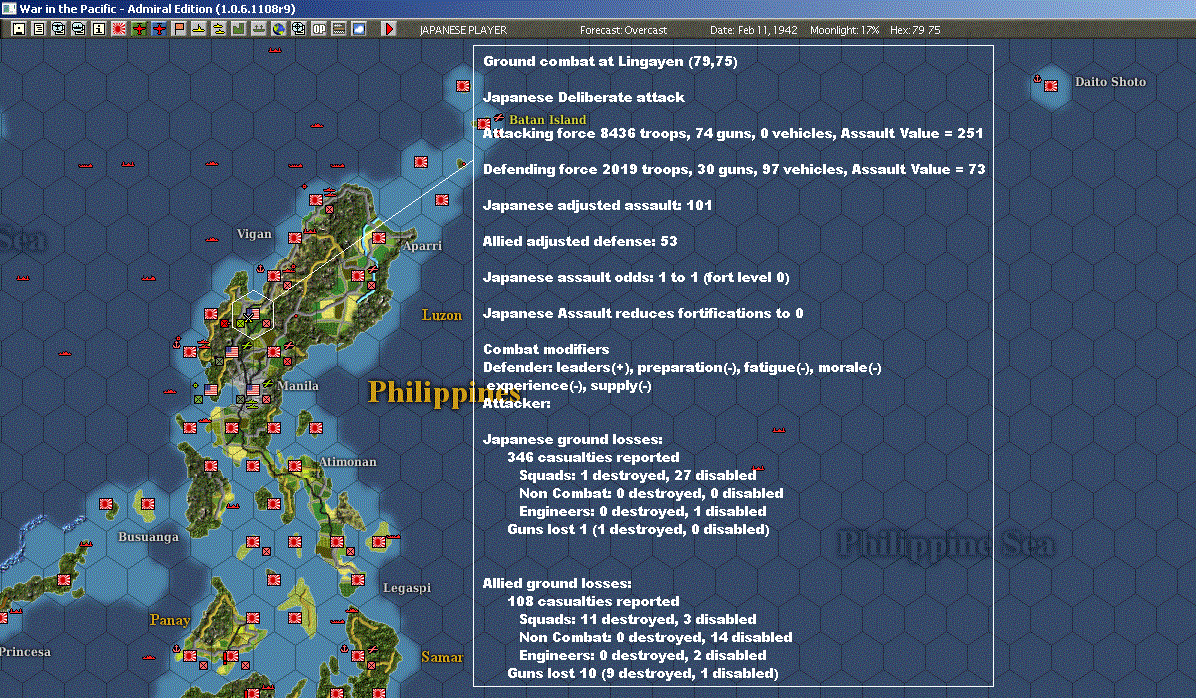The image size is (1196, 698).
Task: Click the save game disk icon
Action: pyautogui.click(x=19, y=29)
